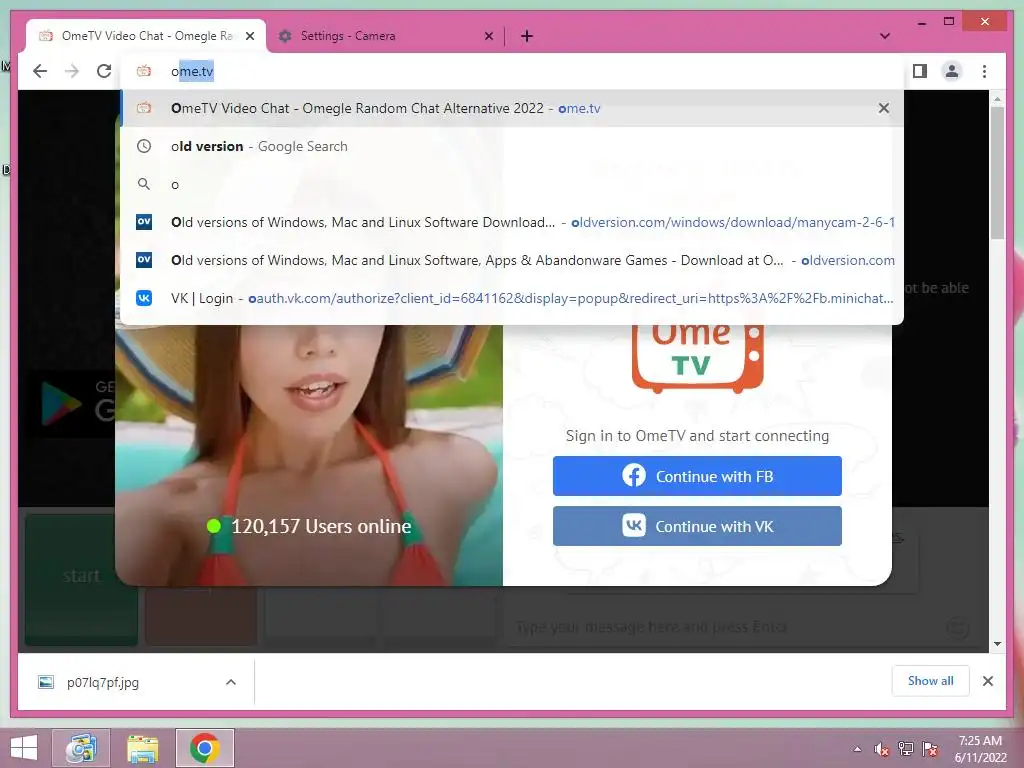This screenshot has height=768, width=1024.
Task: Expand the p07lq7pf.jpg download options chevron
Action: click(231, 682)
